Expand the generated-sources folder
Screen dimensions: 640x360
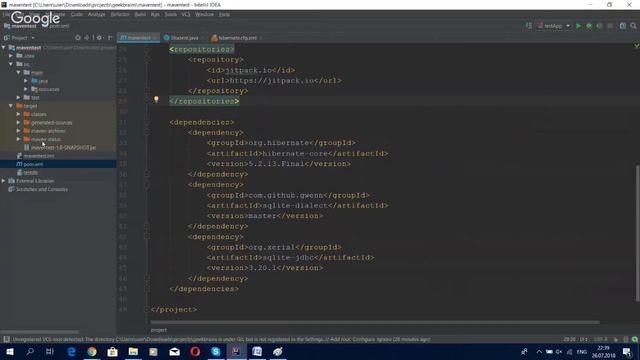pos(18,122)
